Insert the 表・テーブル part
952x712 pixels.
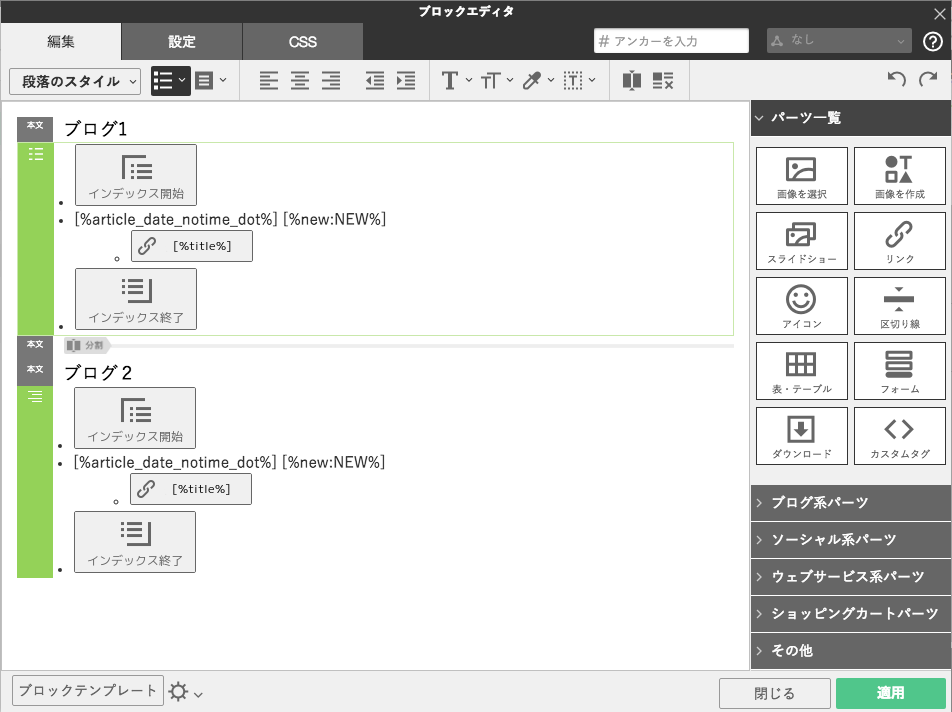pyautogui.click(x=801, y=371)
